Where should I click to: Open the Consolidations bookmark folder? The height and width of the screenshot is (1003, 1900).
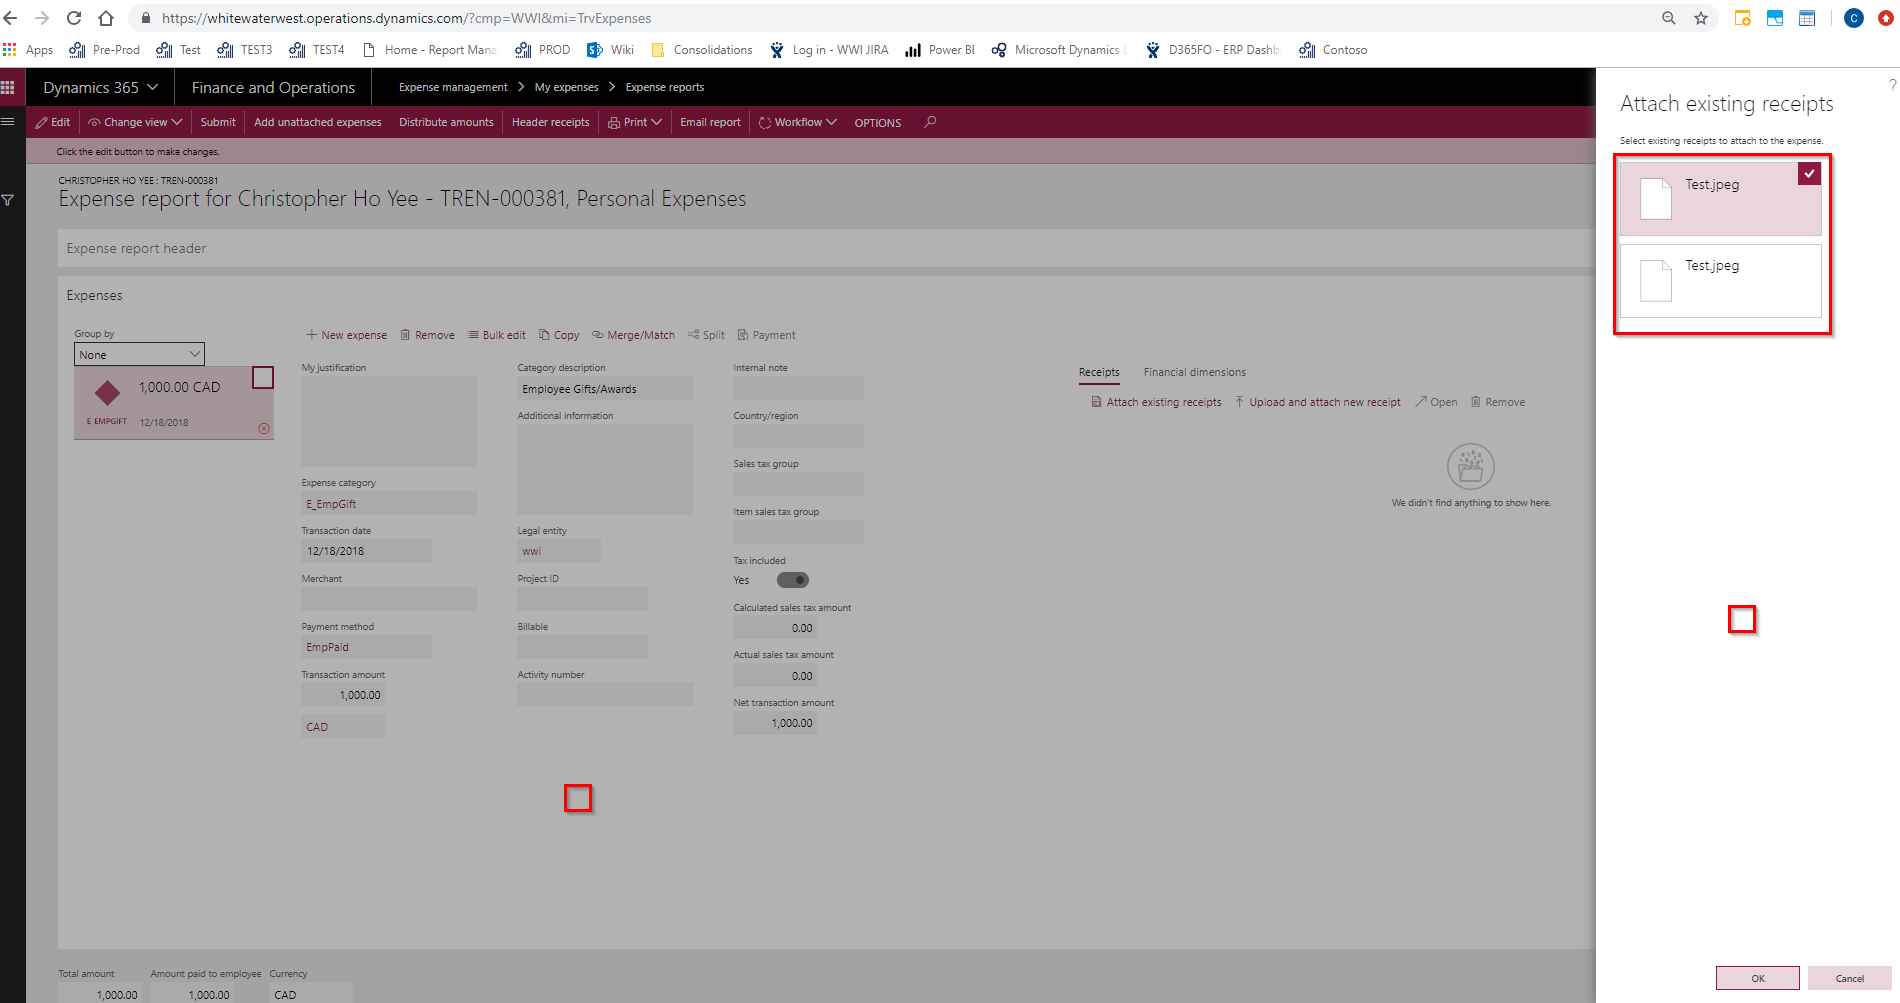pos(702,50)
